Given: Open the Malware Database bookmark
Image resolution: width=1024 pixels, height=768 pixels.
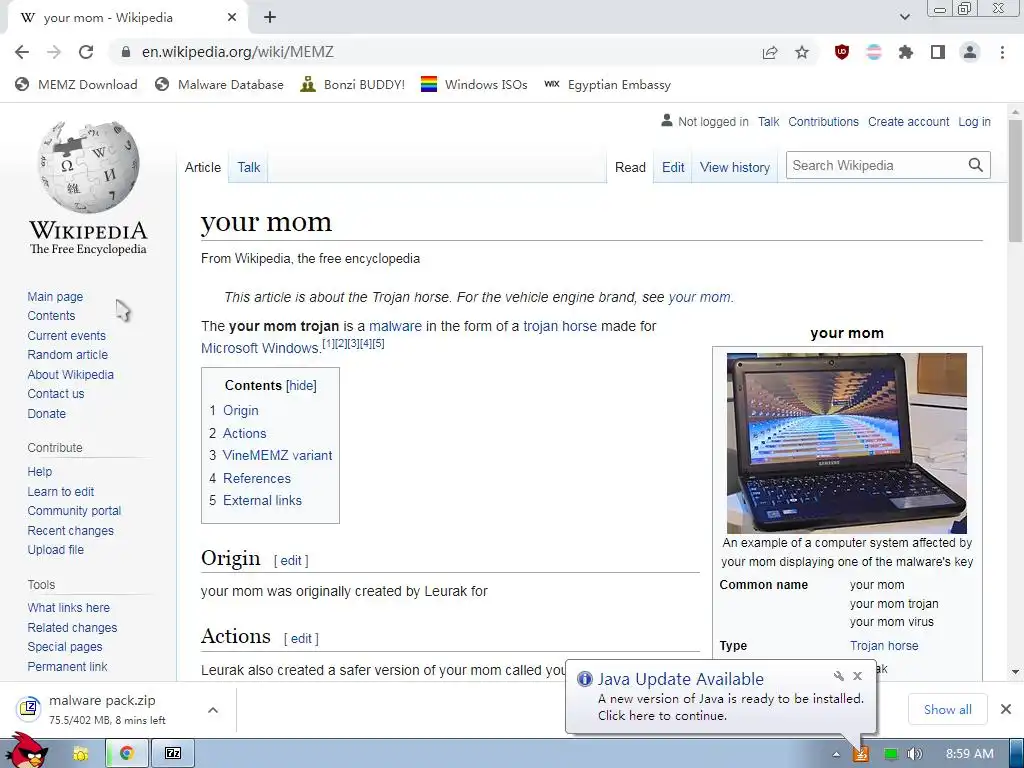Looking at the screenshot, I should 219,84.
